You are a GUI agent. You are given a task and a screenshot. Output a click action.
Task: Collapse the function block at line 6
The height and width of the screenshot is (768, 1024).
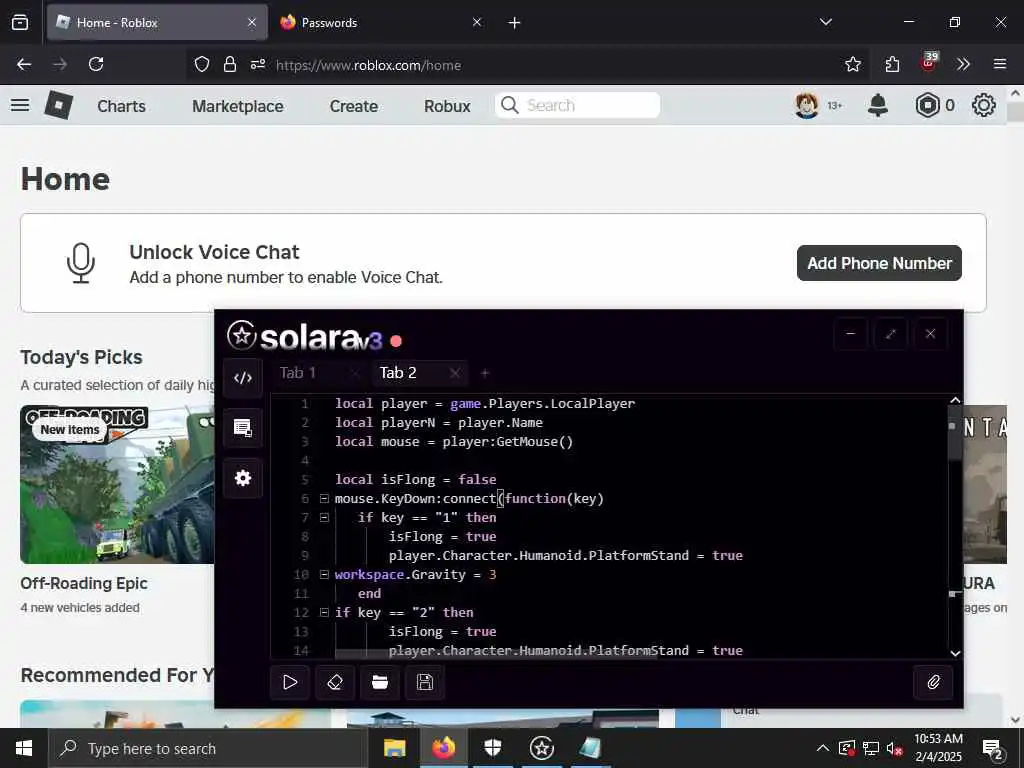[x=324, y=498]
